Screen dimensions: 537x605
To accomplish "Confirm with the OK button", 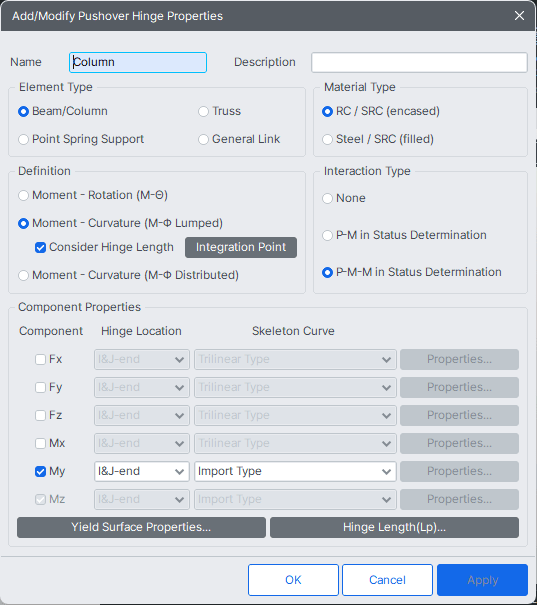I will point(293,580).
